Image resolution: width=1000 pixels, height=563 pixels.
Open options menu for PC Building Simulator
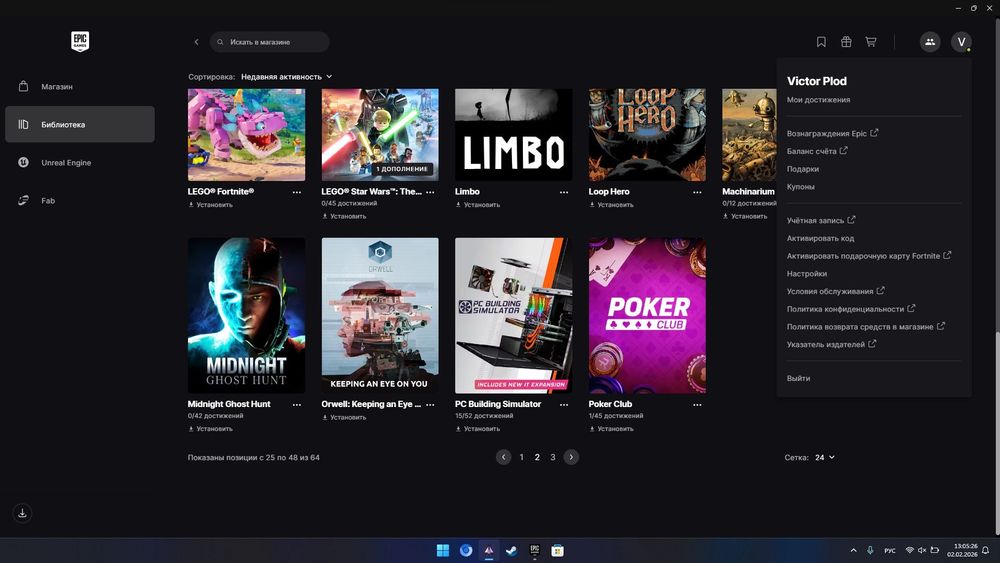(x=564, y=404)
